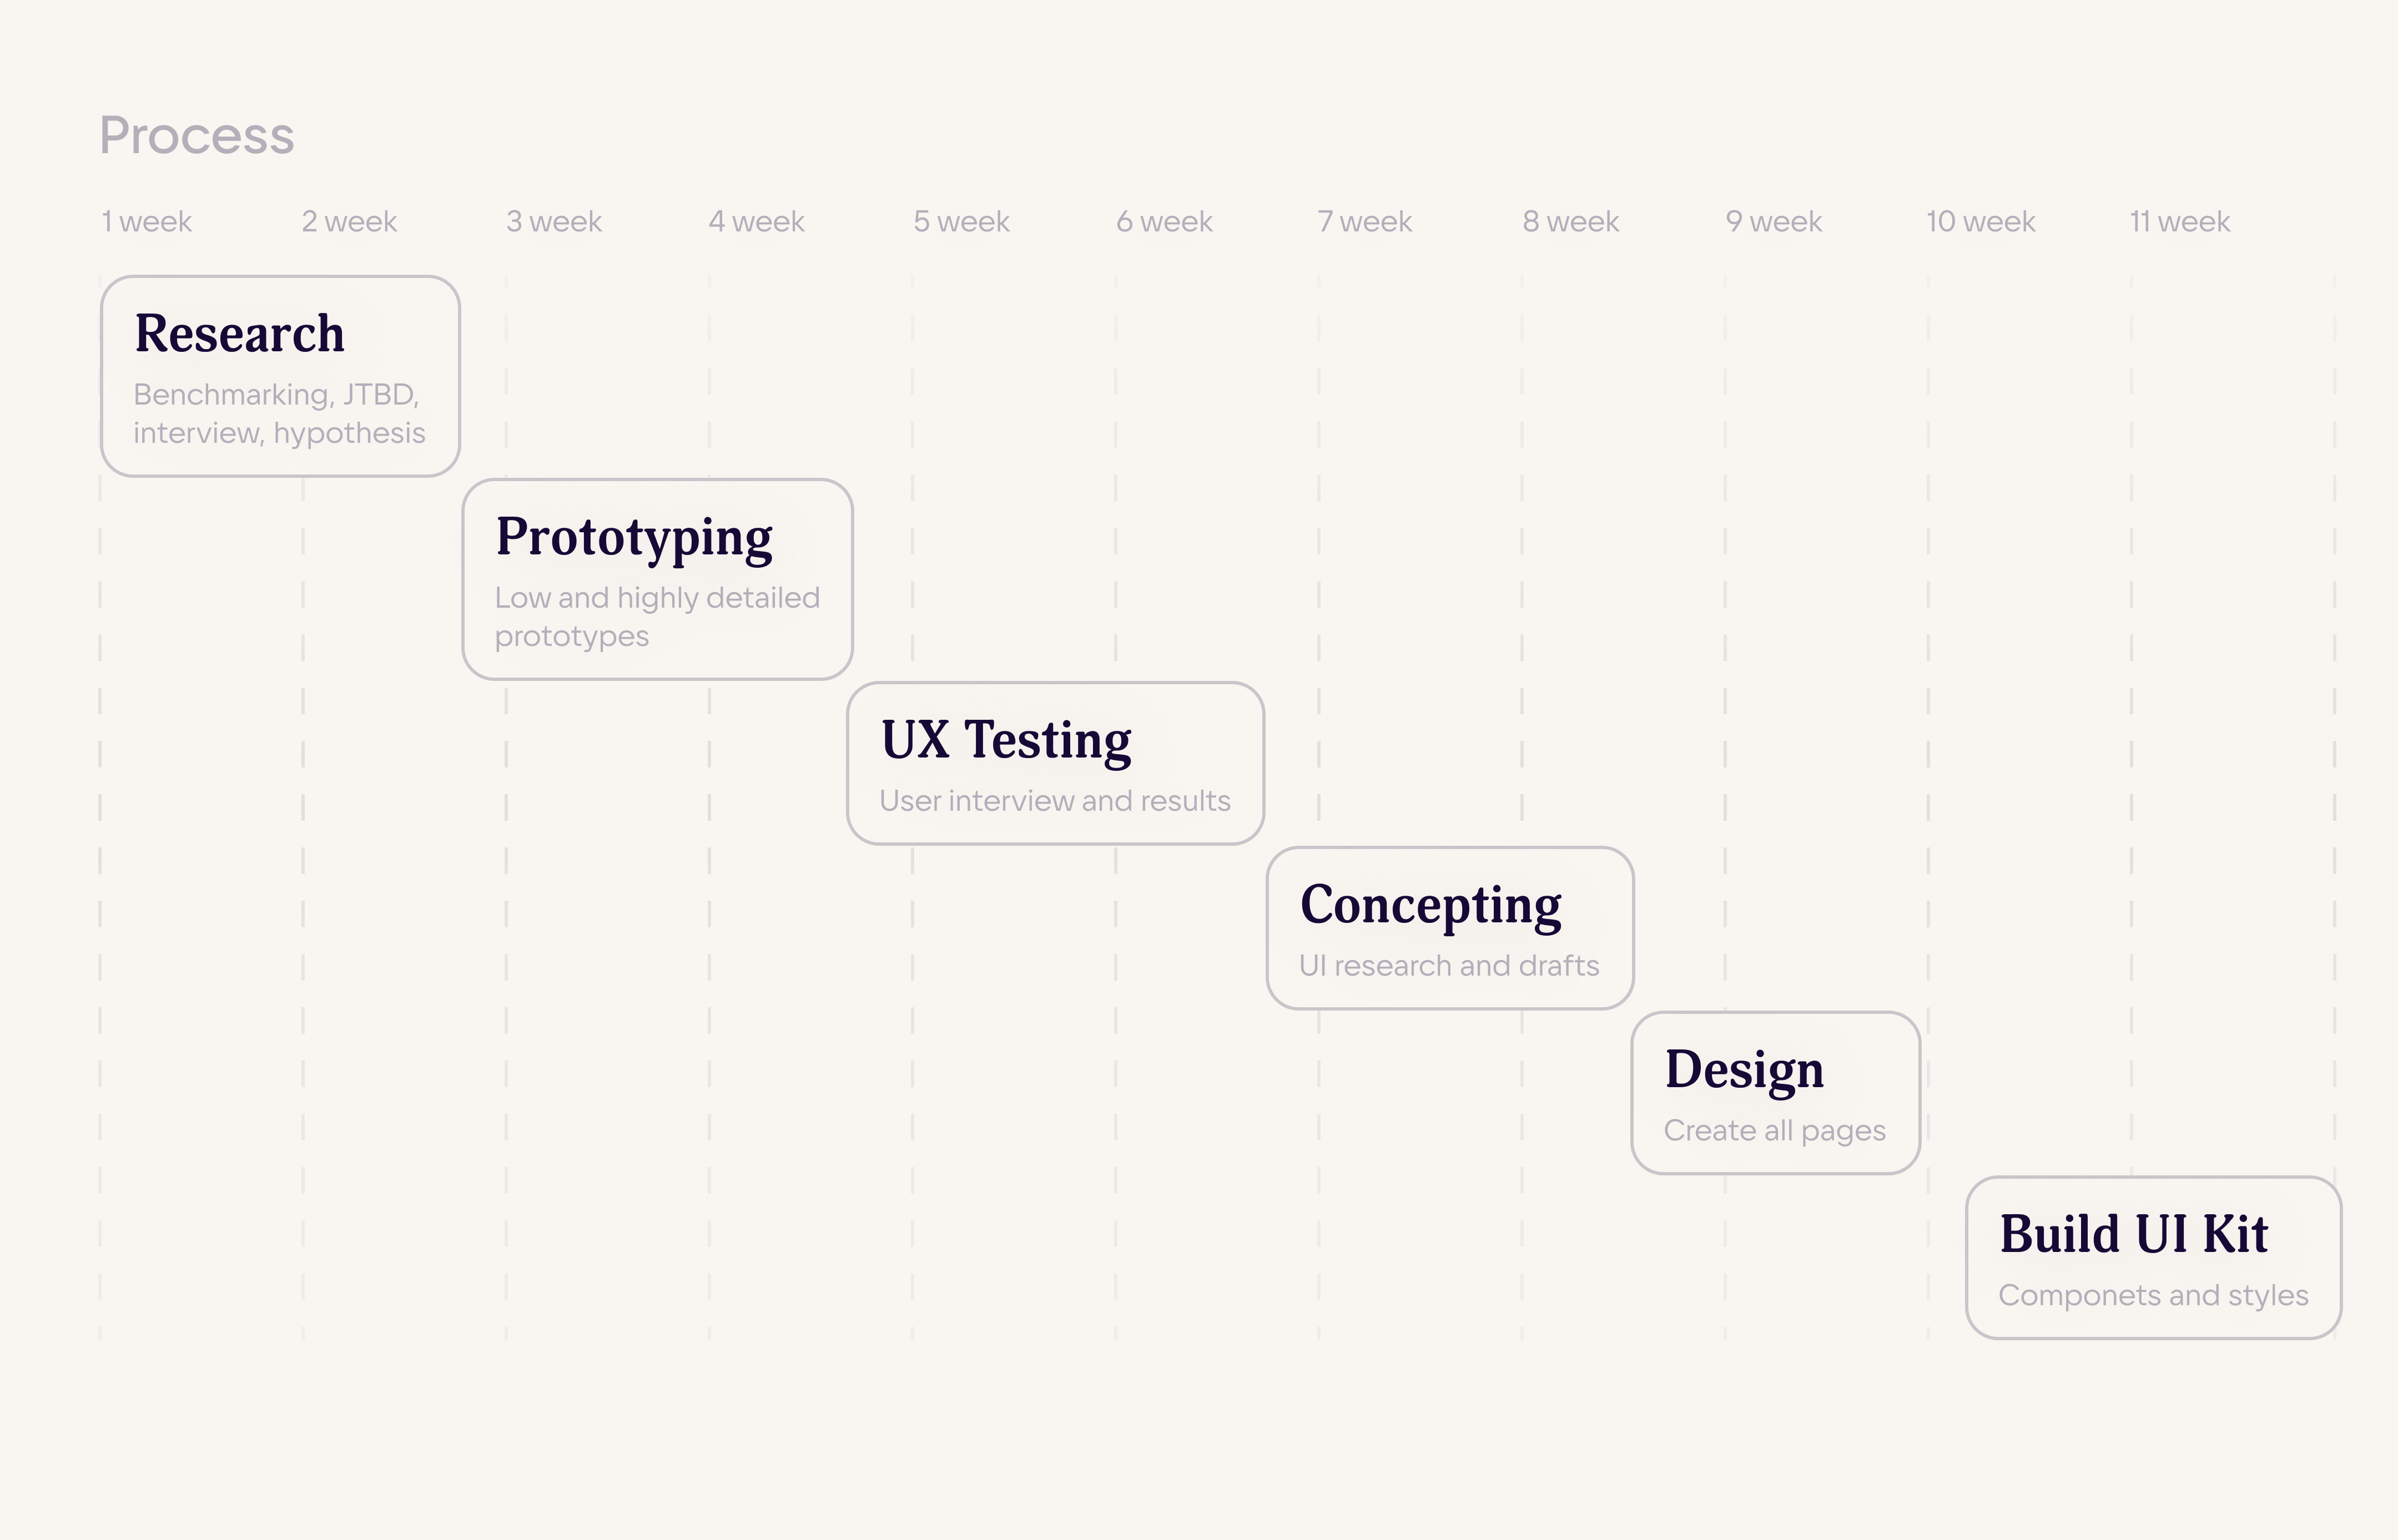
Task: Click the 9 week column label
Action: pos(1774,221)
